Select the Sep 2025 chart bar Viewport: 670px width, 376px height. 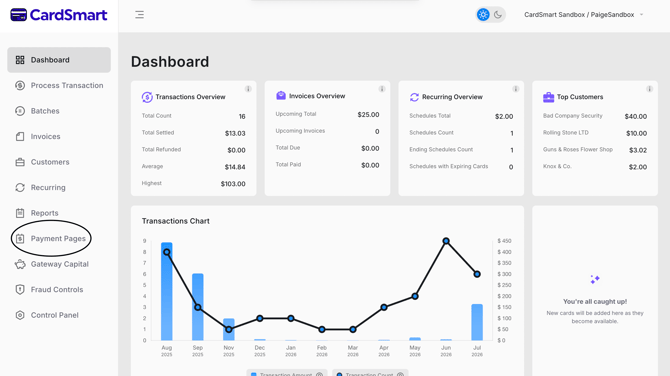[198, 307]
